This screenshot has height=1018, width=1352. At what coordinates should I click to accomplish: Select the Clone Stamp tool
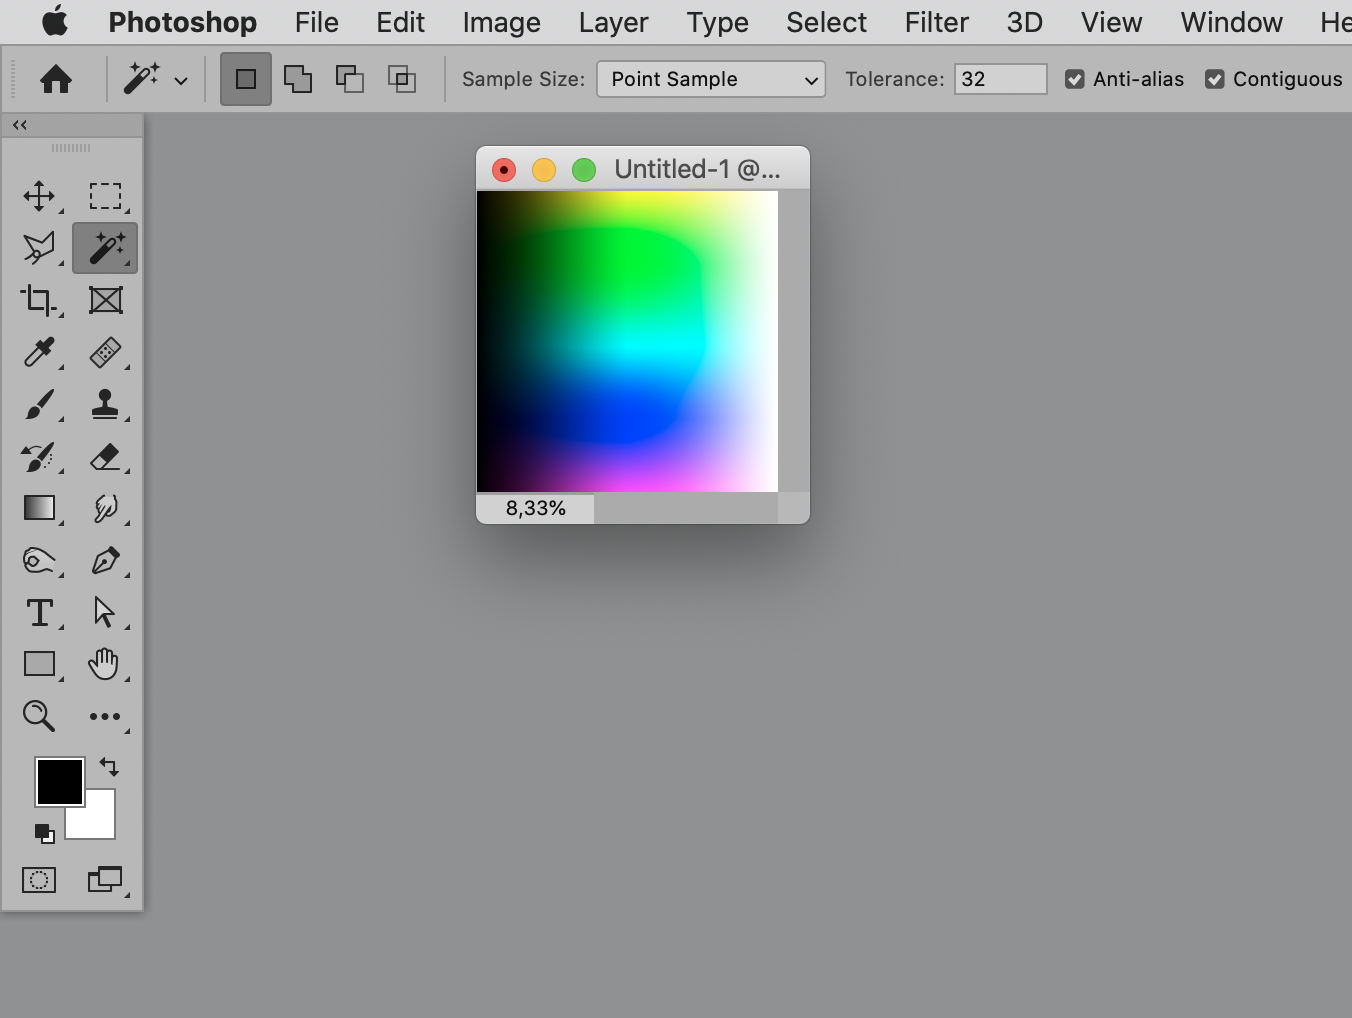105,404
